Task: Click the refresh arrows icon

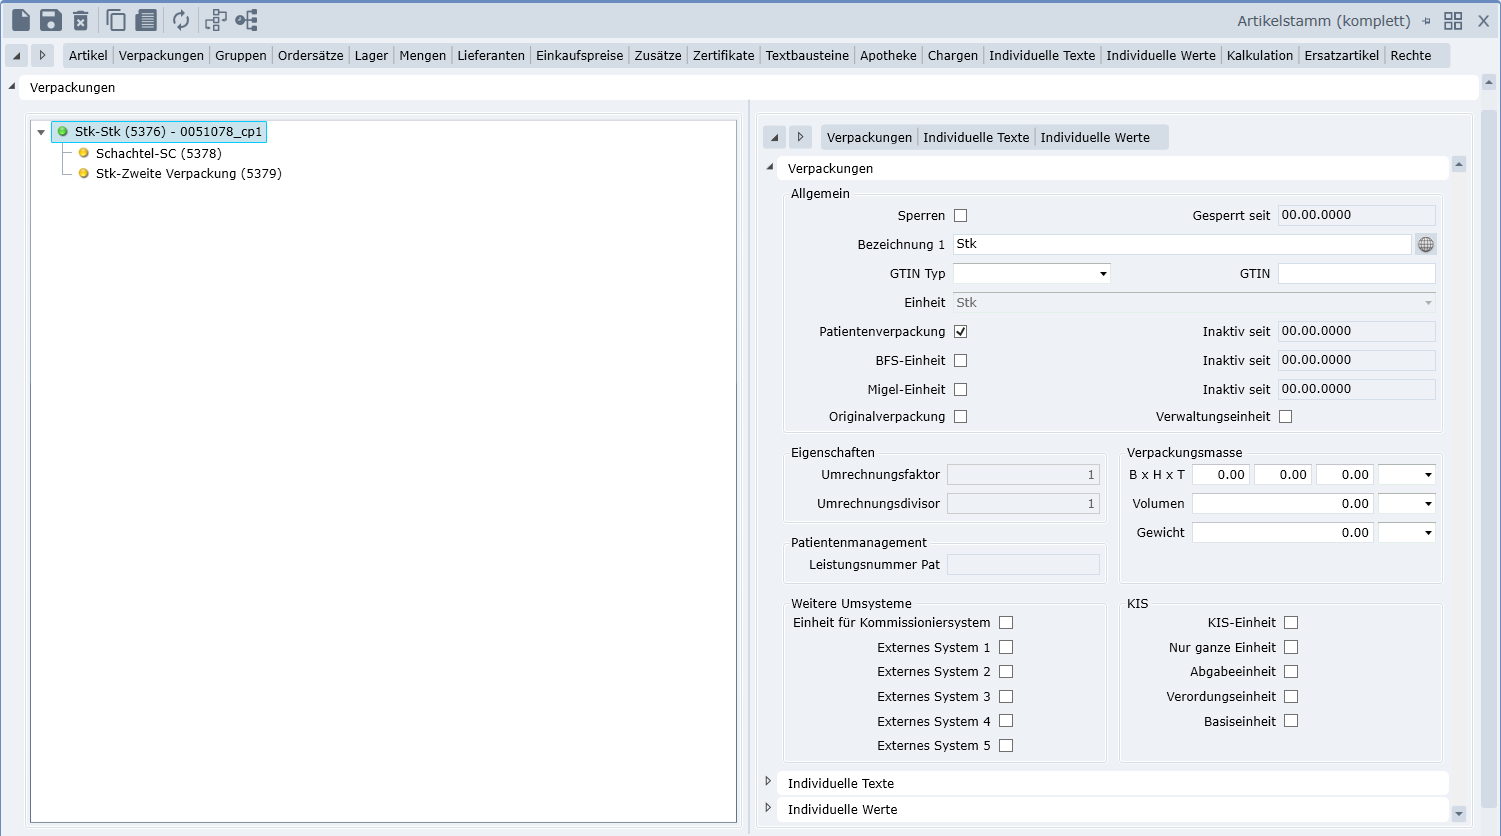Action: (181, 20)
